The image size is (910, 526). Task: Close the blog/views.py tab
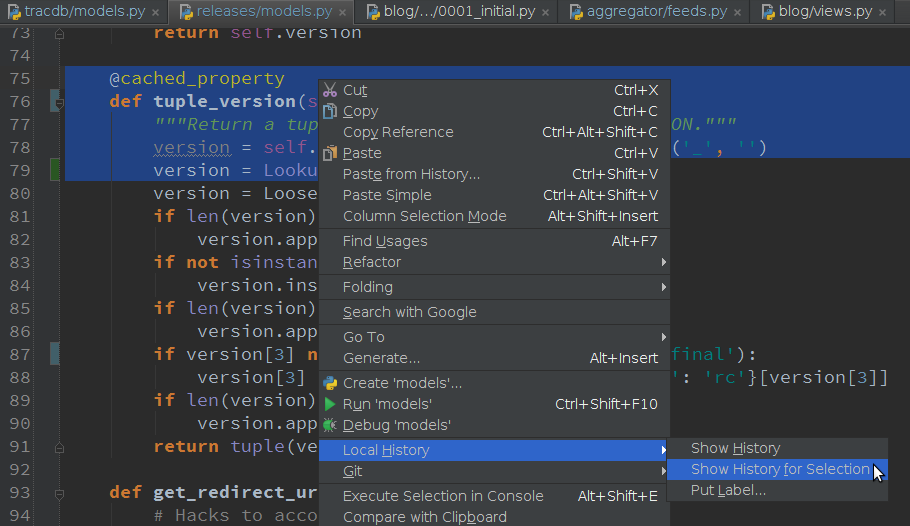[x=882, y=12]
